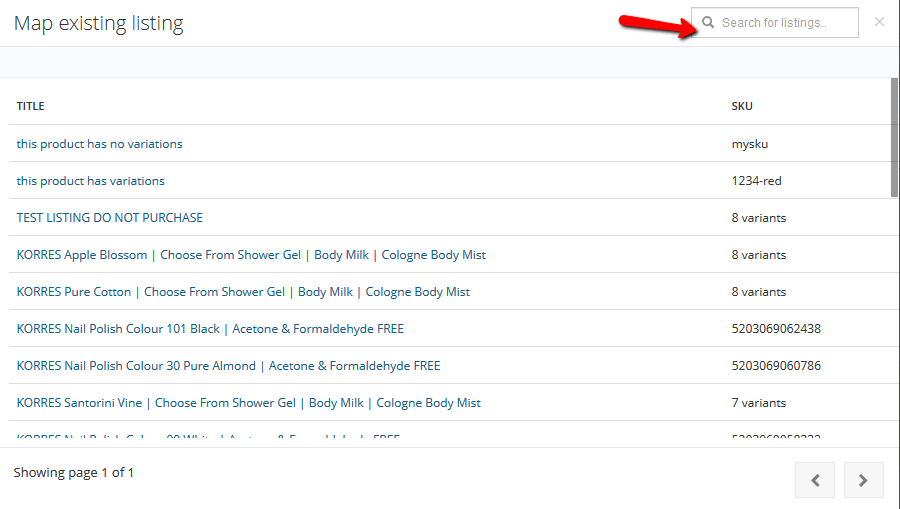Pick the KORRES Pure Cotton listing

(x=243, y=292)
